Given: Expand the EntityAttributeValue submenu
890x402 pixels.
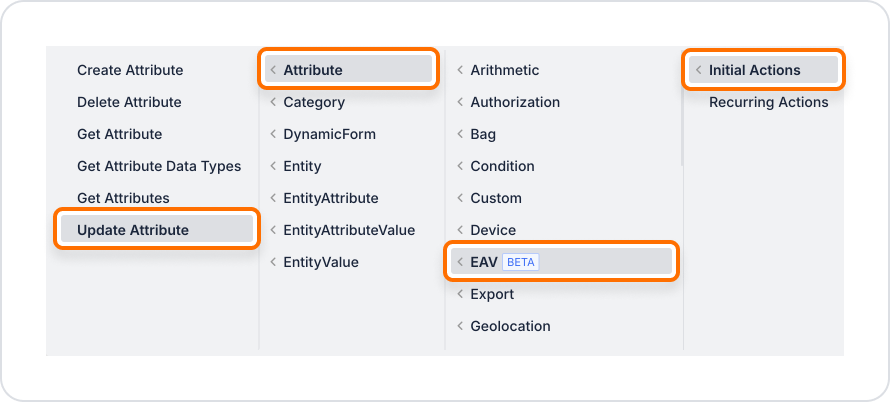Looking at the screenshot, I should (x=349, y=230).
